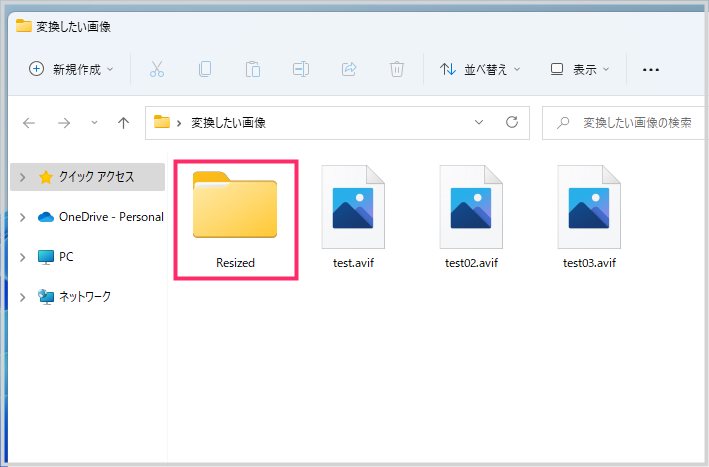This screenshot has height=467, width=709.
Task: Expand the ネットワーク tree node
Action: [x=22, y=297]
